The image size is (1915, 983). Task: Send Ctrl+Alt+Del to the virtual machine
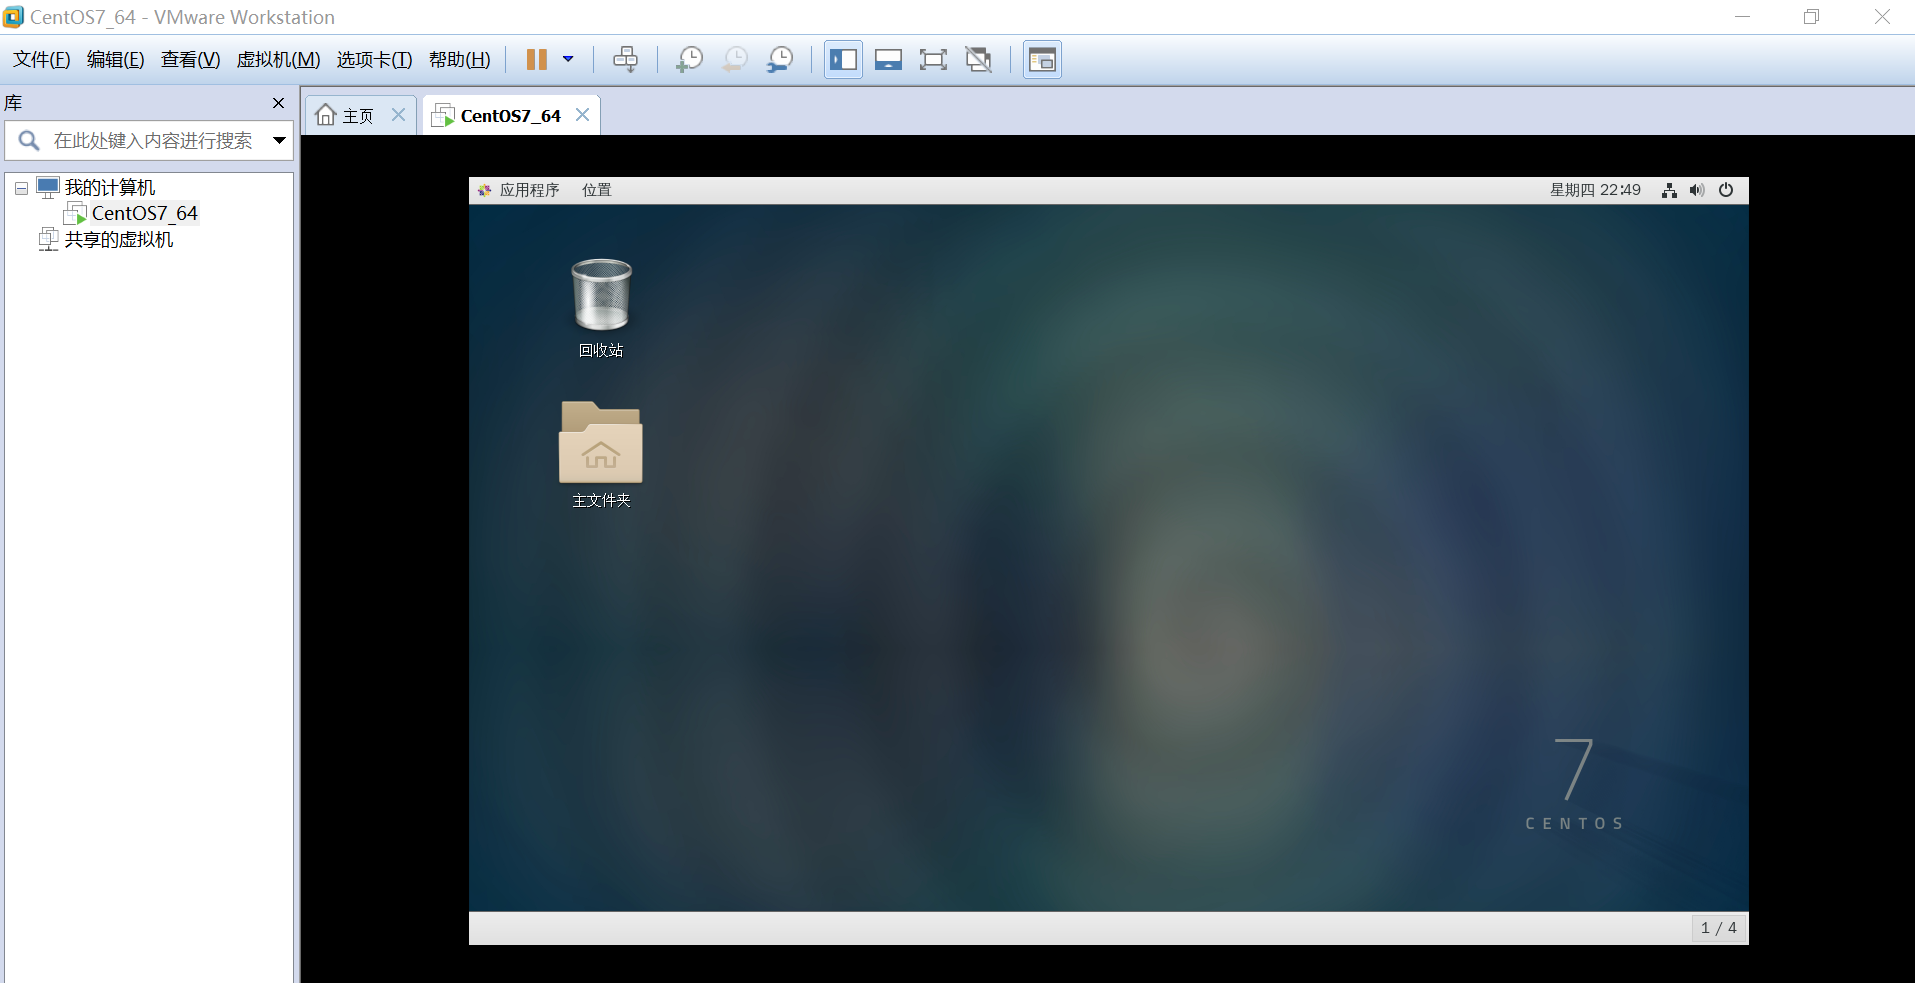click(x=625, y=60)
